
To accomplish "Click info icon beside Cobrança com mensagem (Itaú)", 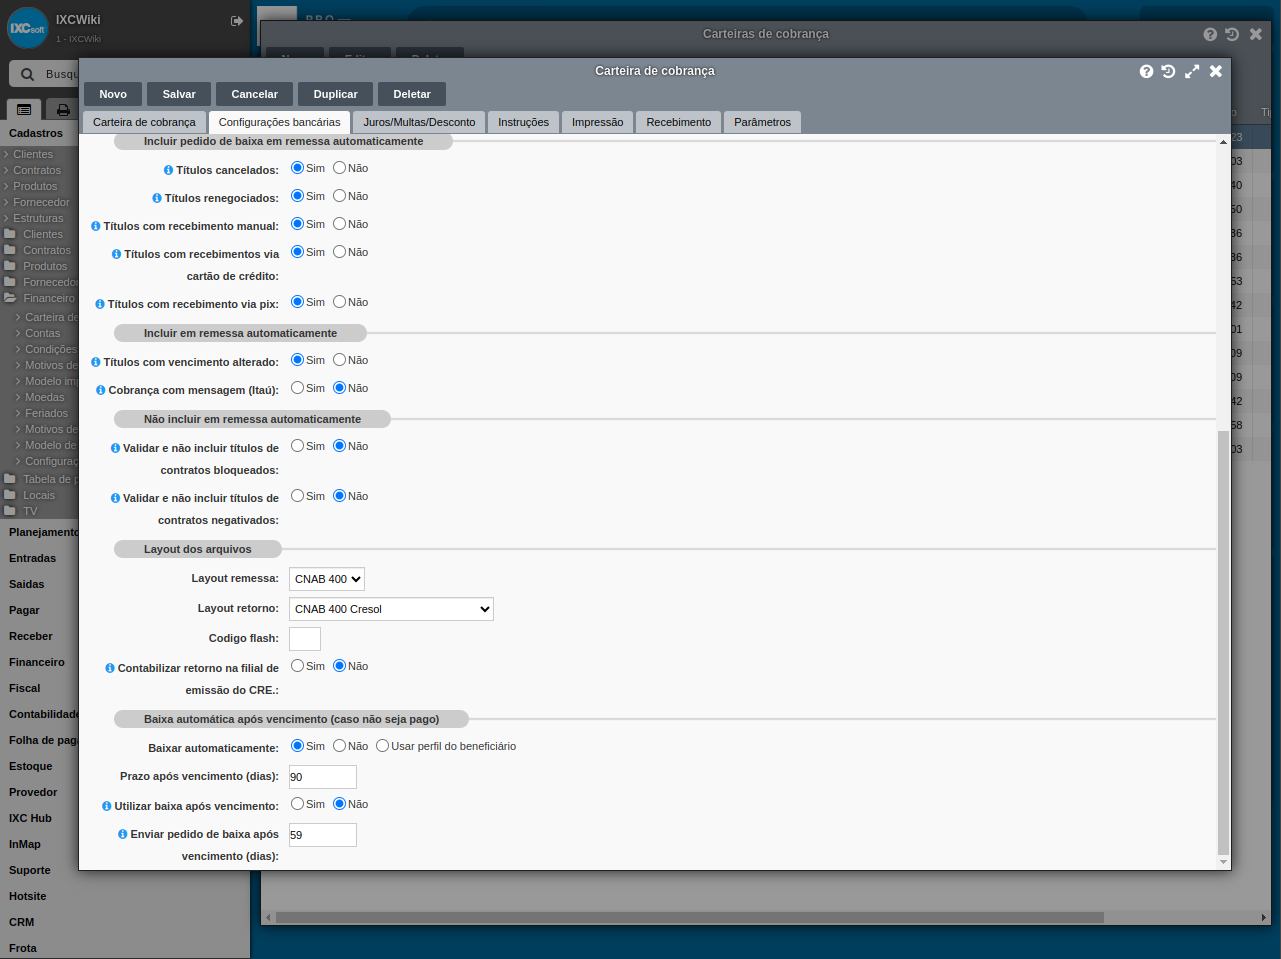I will point(100,390).
